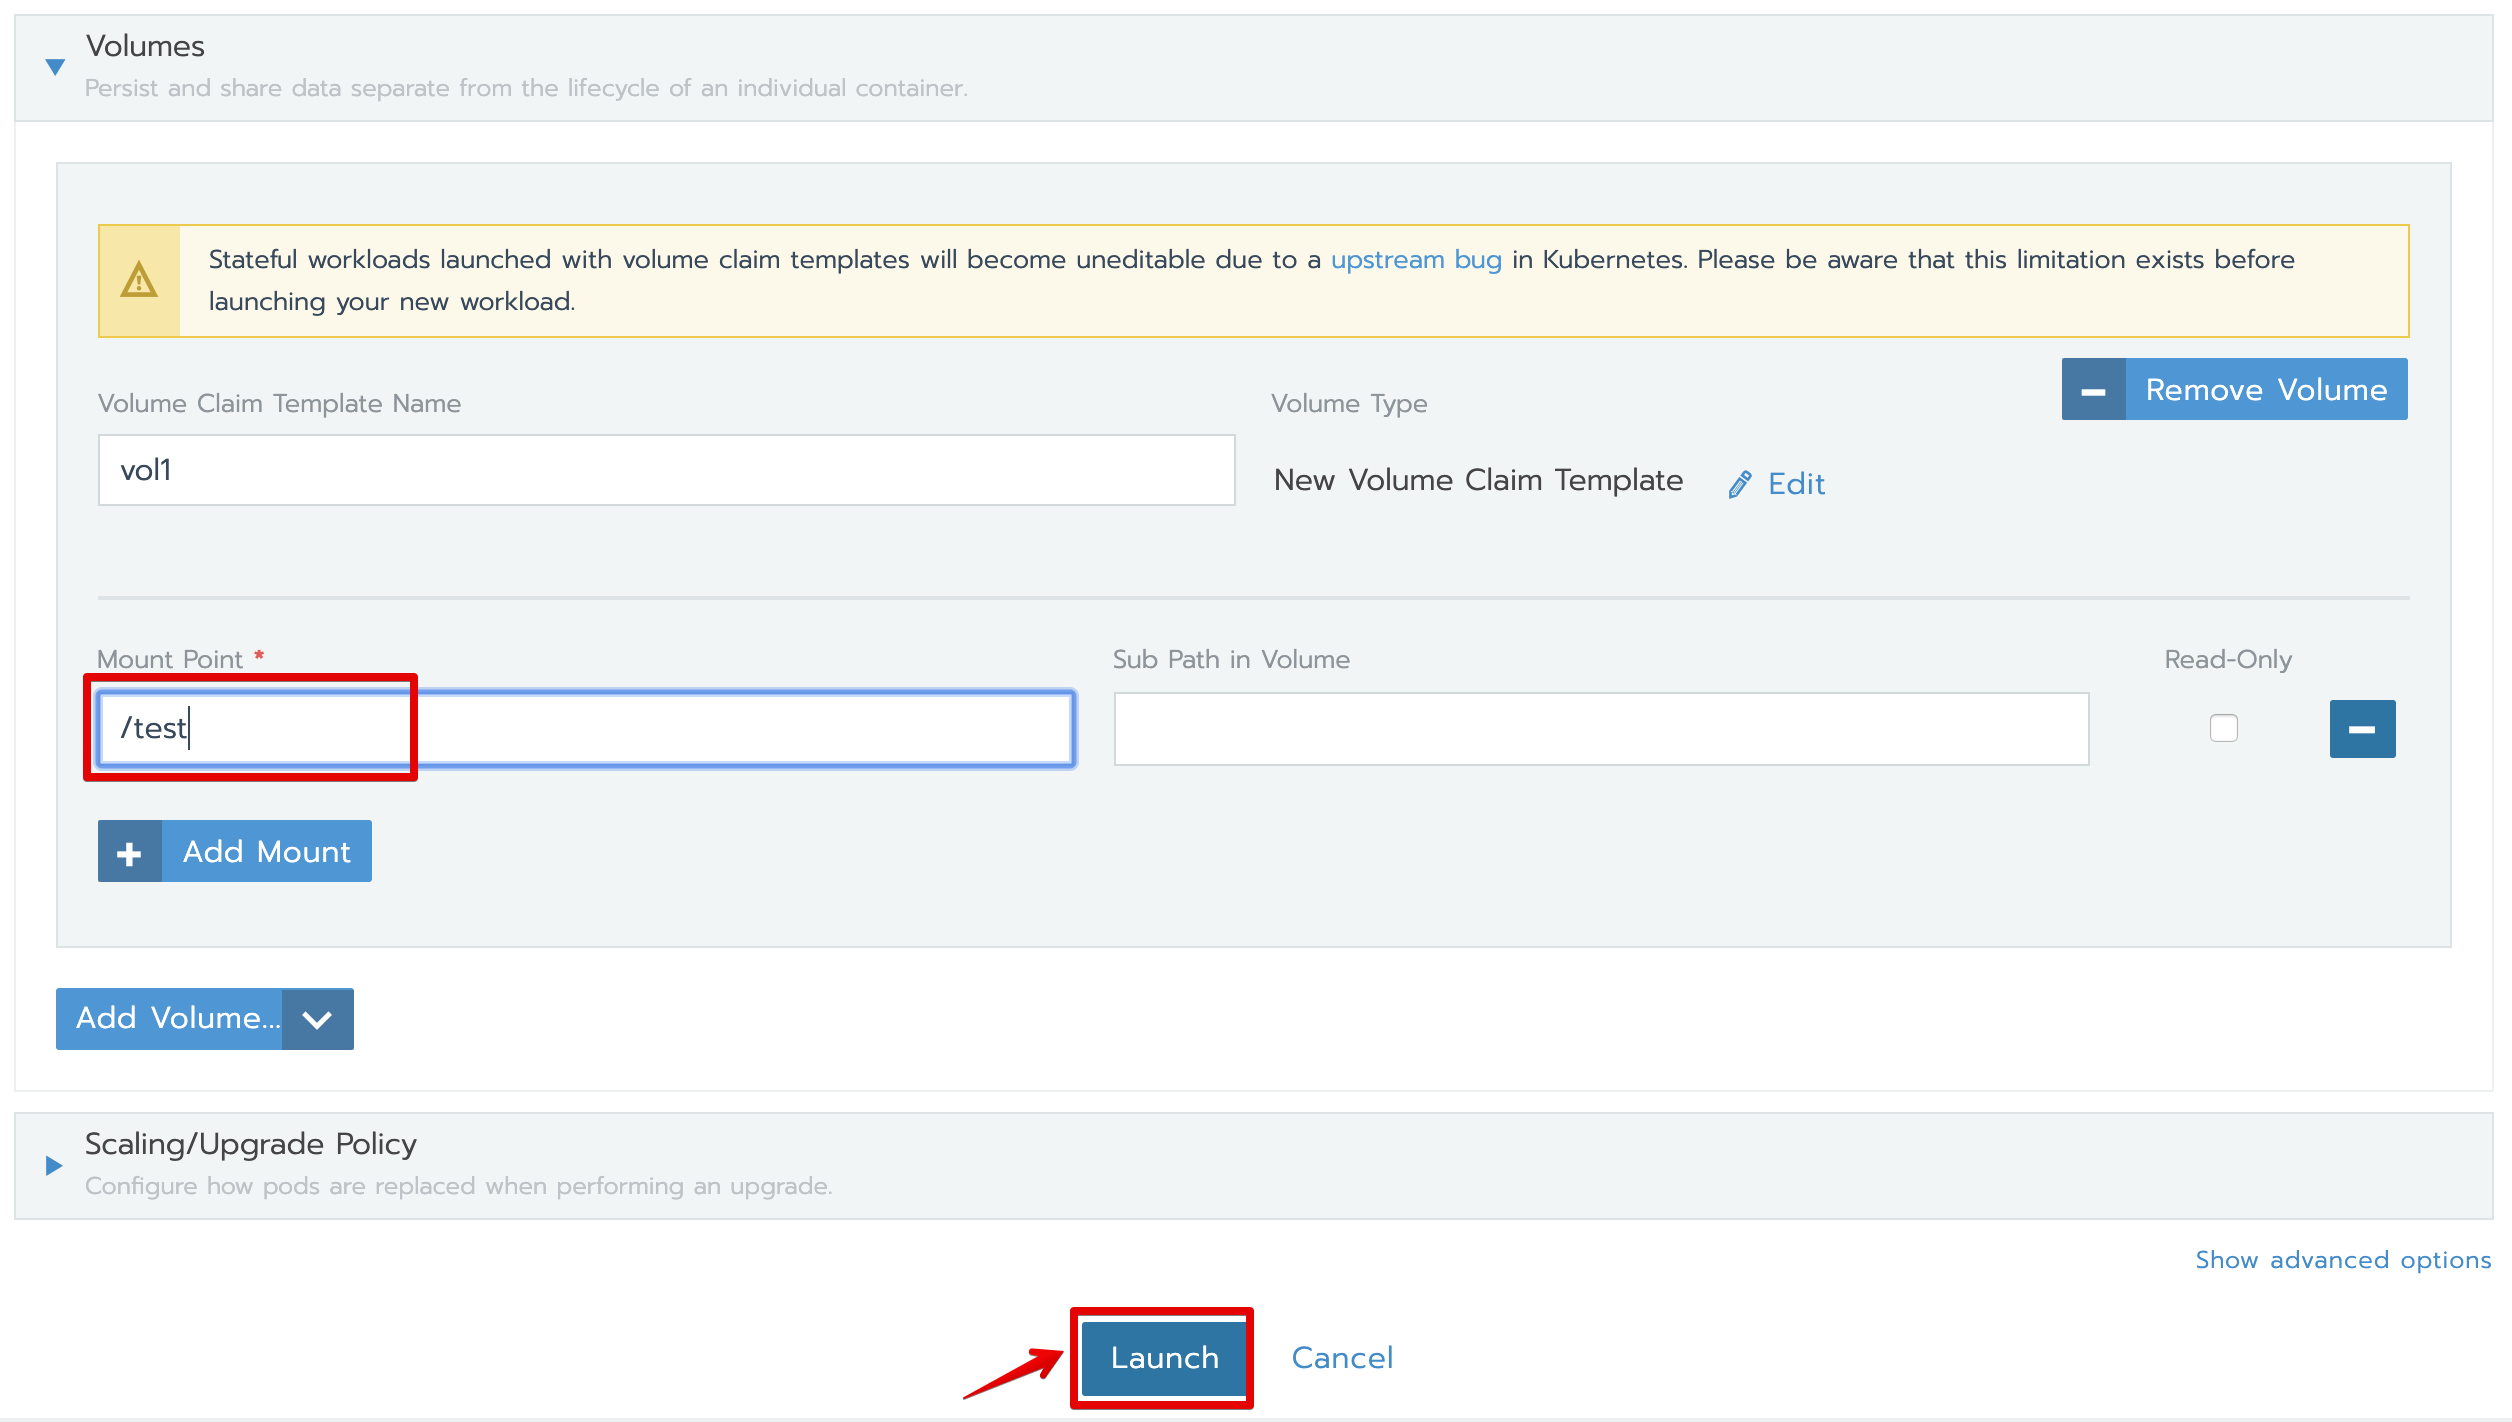Click plus icon on Add Mount button

click(x=130, y=852)
